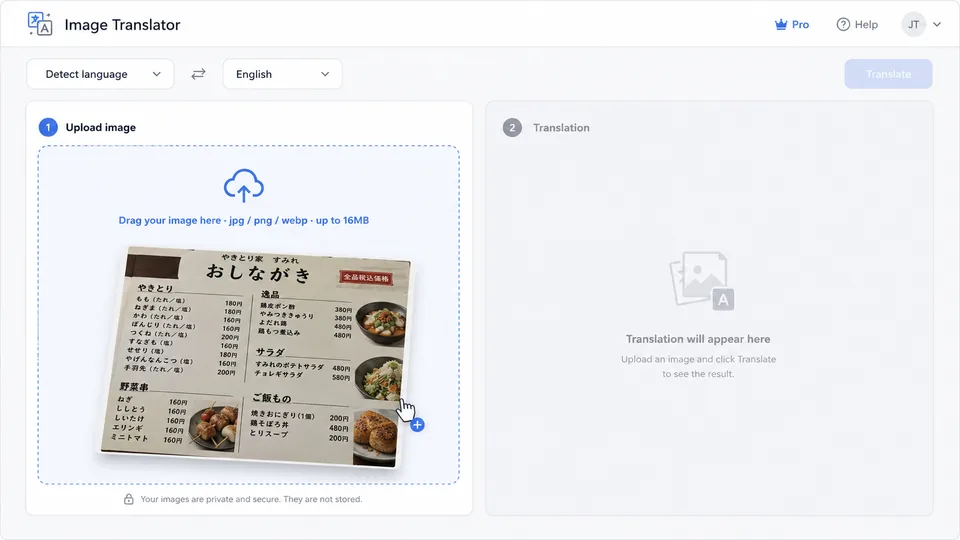Click the JT user avatar
Screen dimensions: 960x540
(x=913, y=24)
